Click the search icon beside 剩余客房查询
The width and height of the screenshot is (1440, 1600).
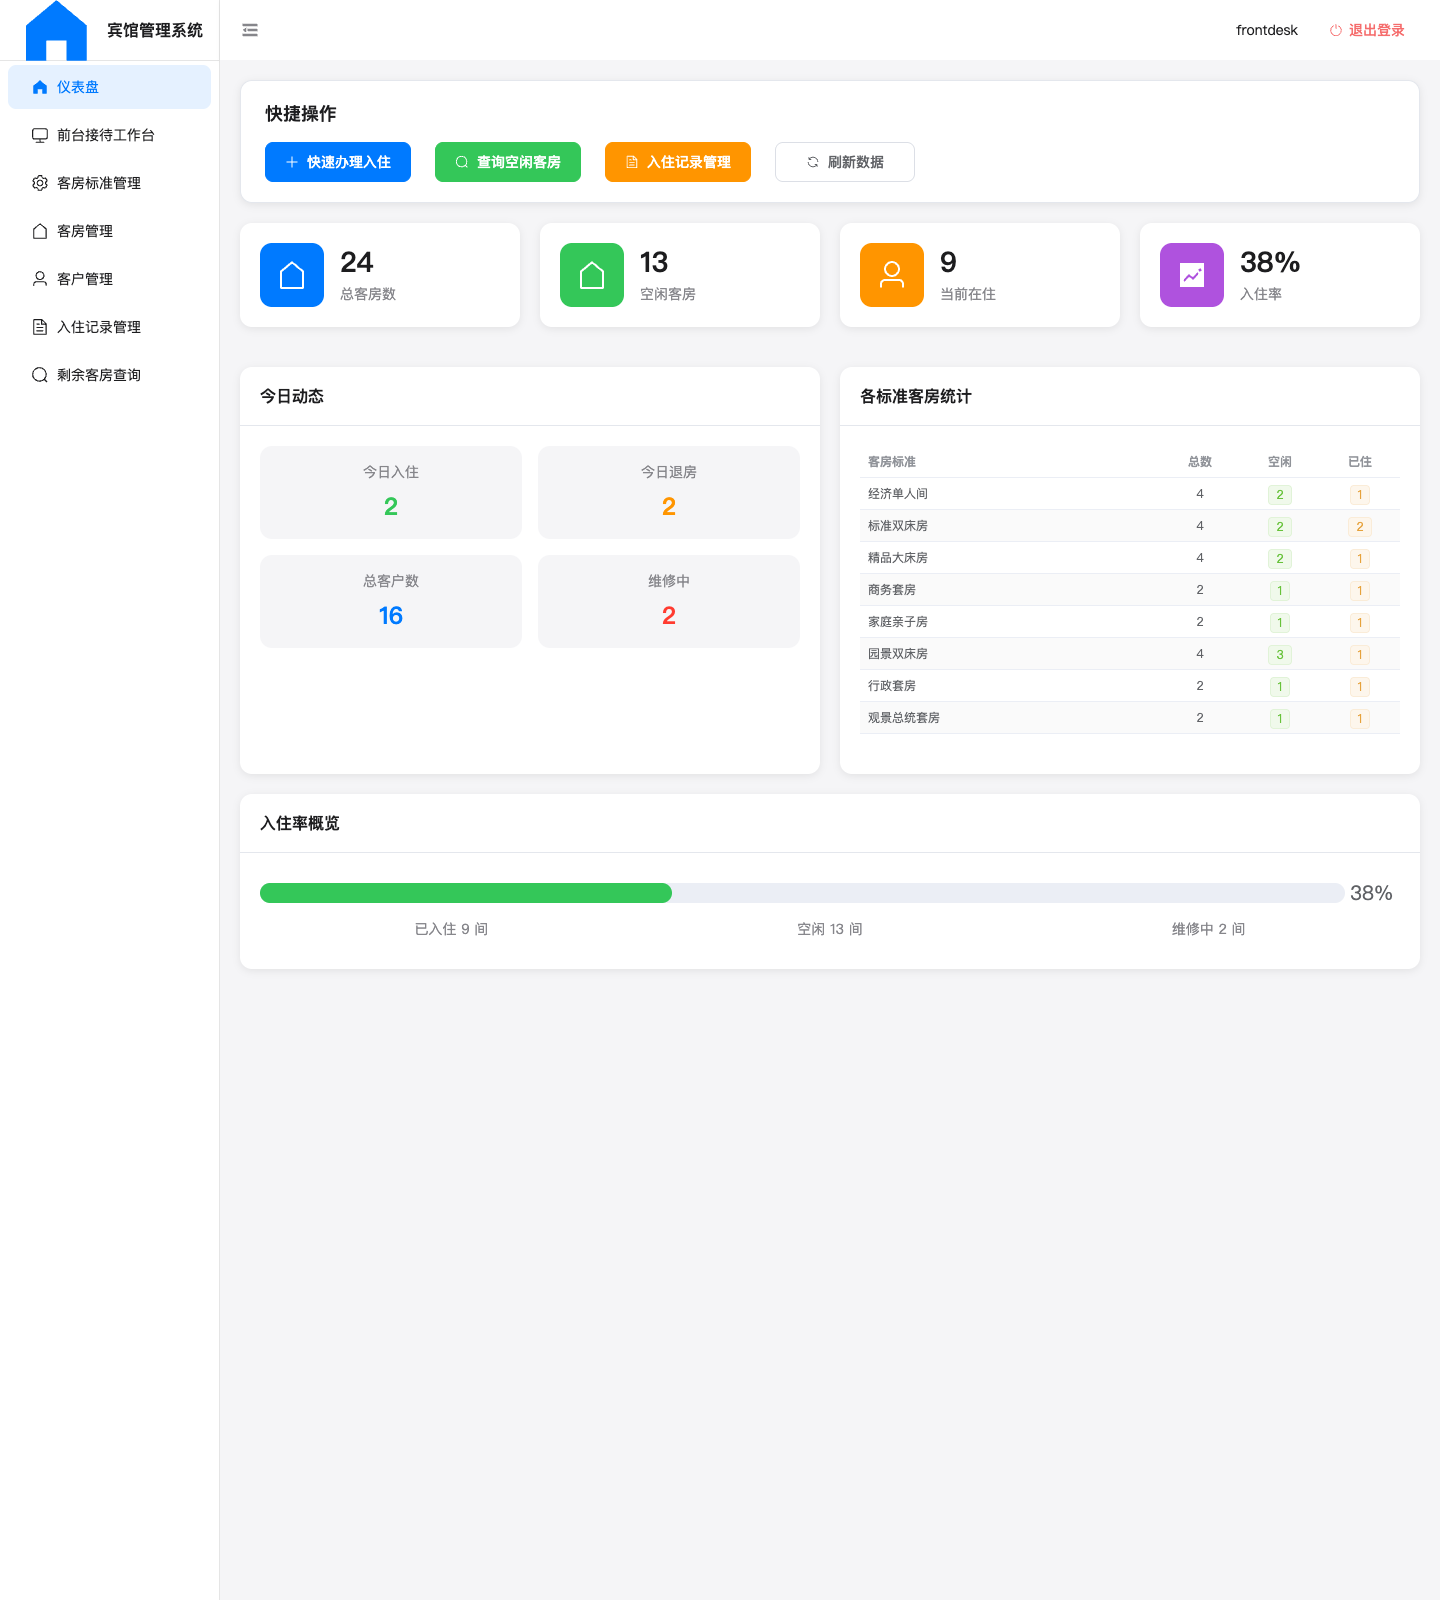(40, 375)
